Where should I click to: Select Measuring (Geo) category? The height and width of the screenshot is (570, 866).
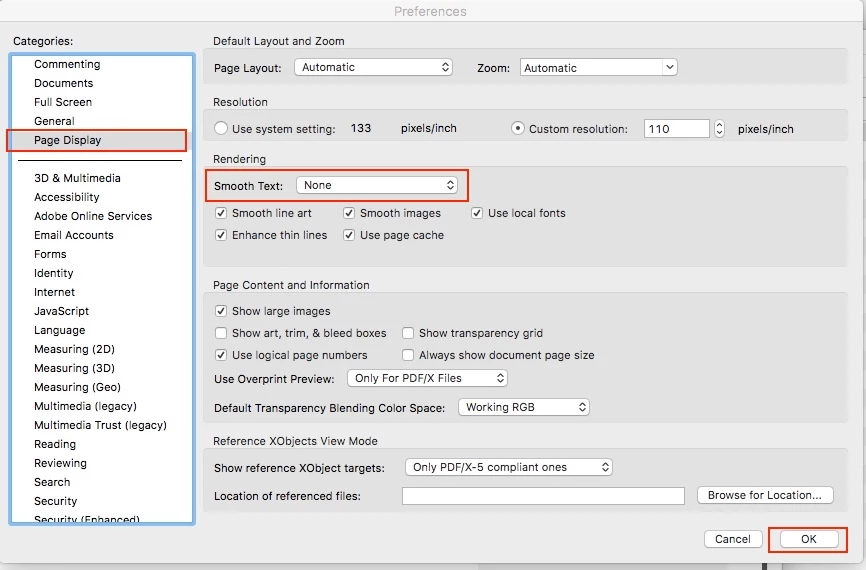point(77,387)
